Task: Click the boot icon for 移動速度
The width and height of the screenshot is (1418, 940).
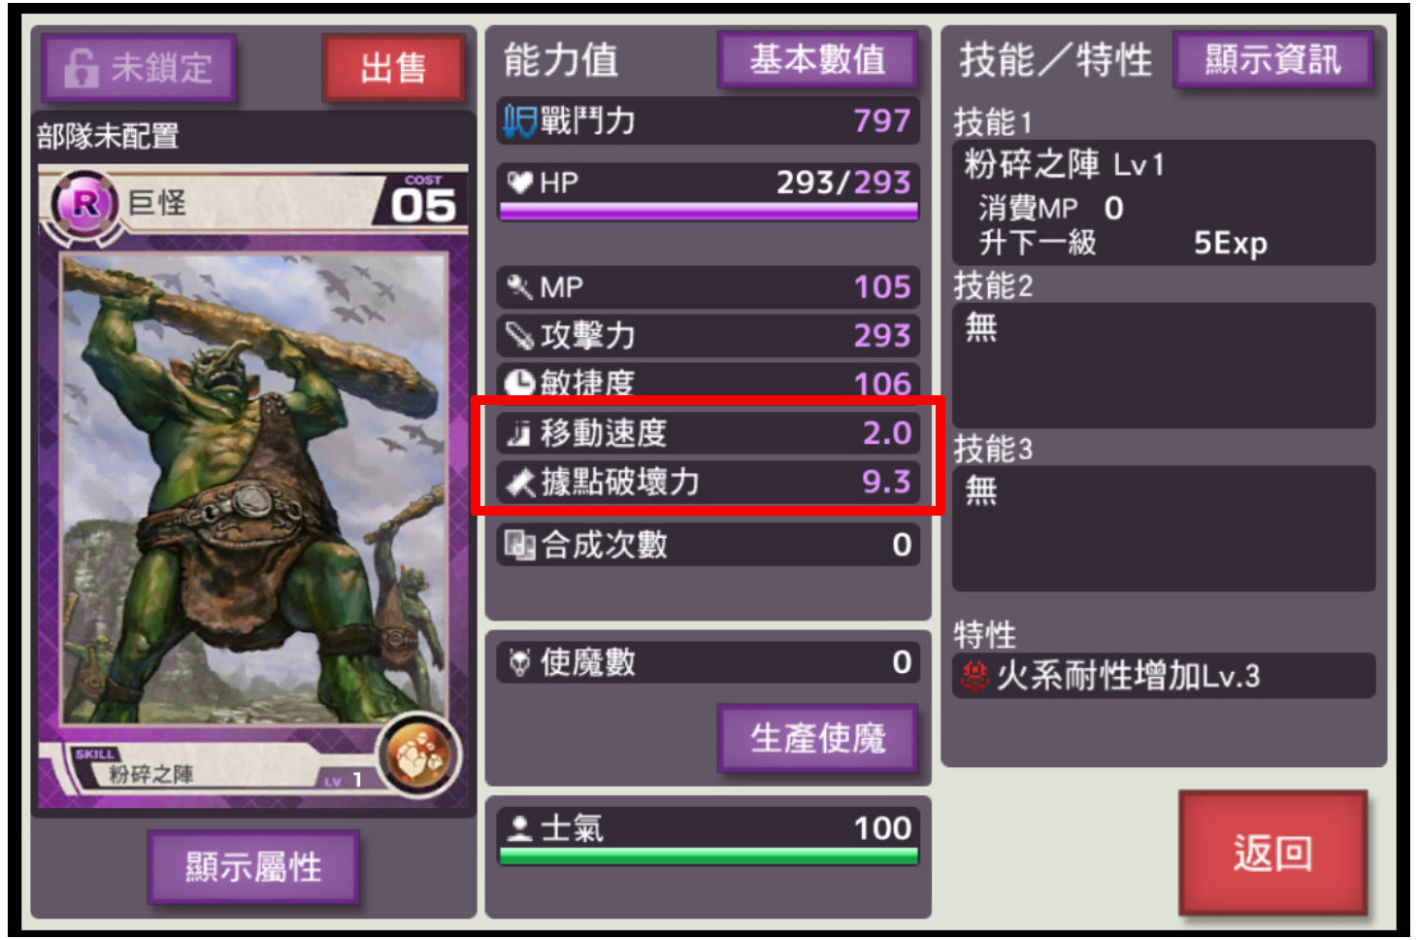Action: coord(519,433)
